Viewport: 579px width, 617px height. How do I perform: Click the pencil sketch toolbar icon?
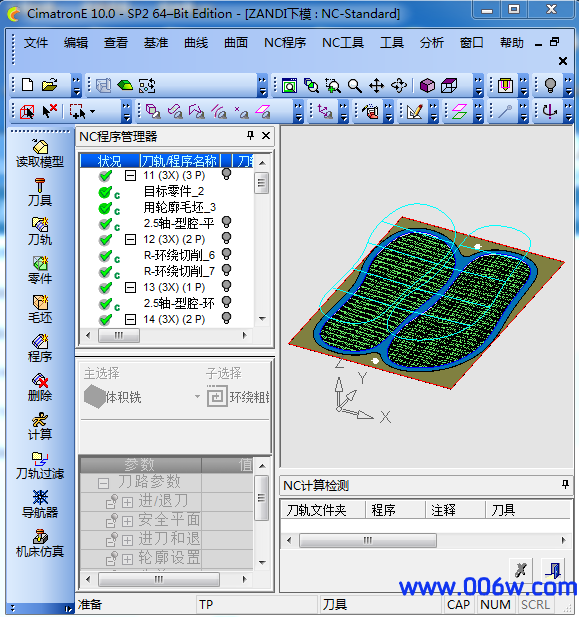pos(415,112)
